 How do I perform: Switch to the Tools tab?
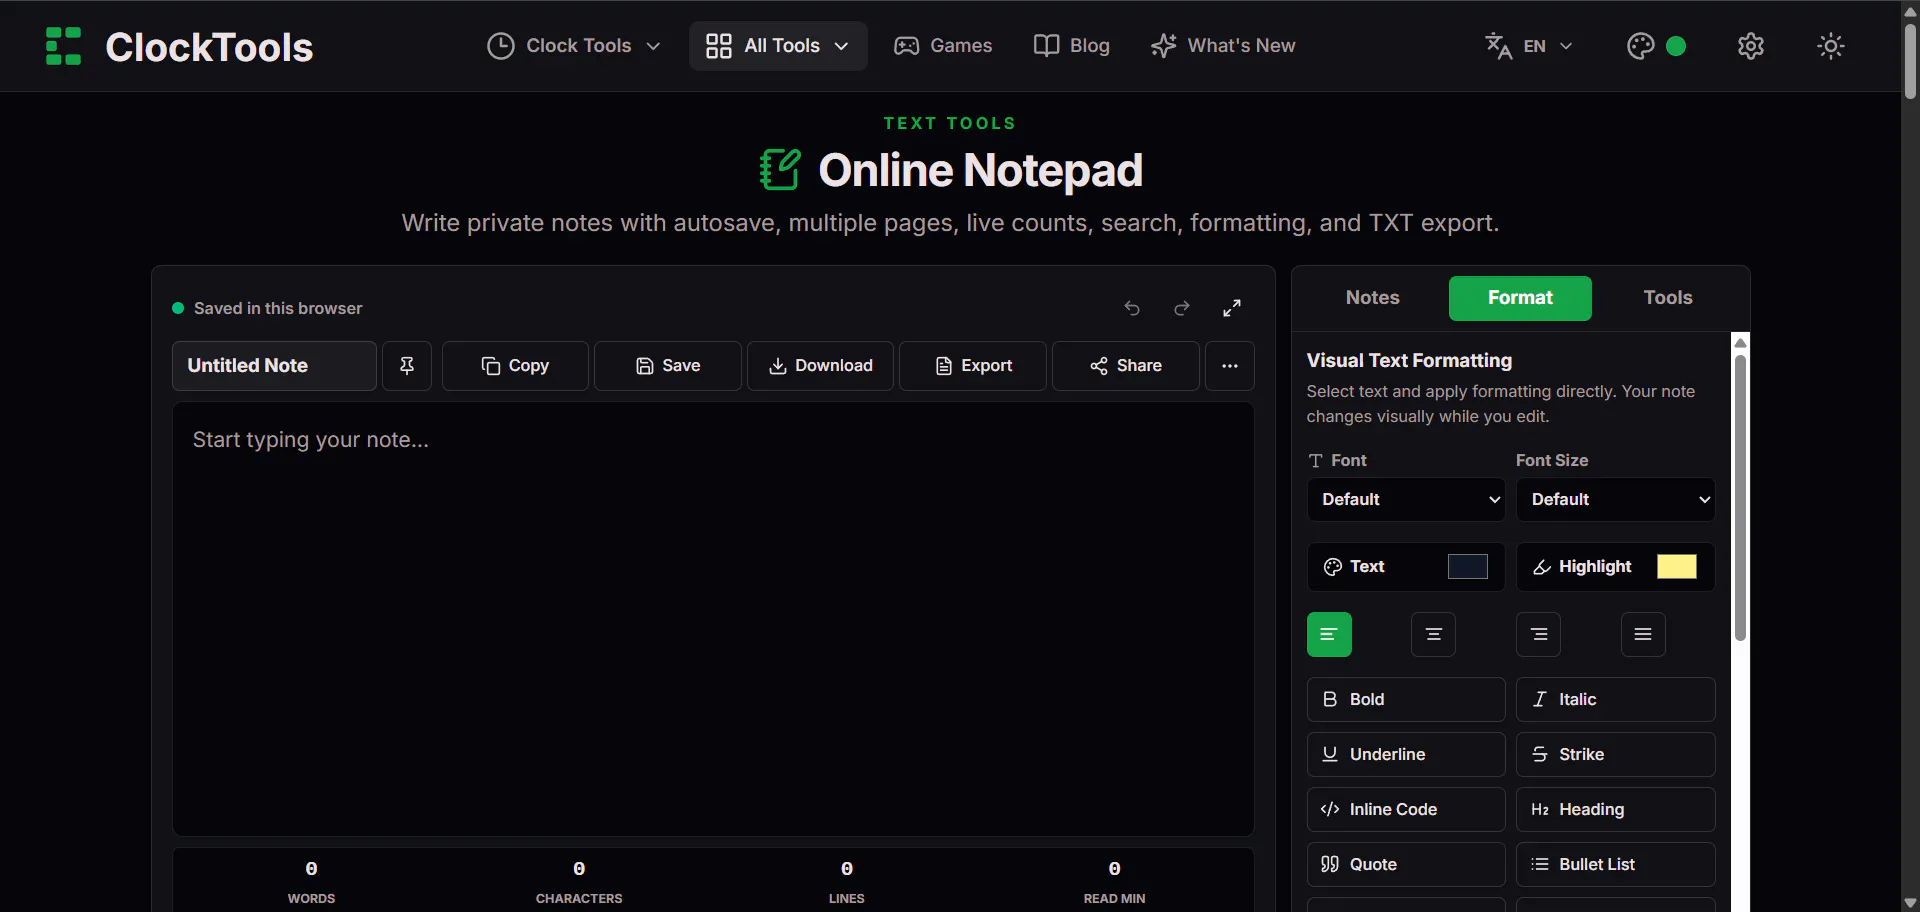coord(1668,298)
